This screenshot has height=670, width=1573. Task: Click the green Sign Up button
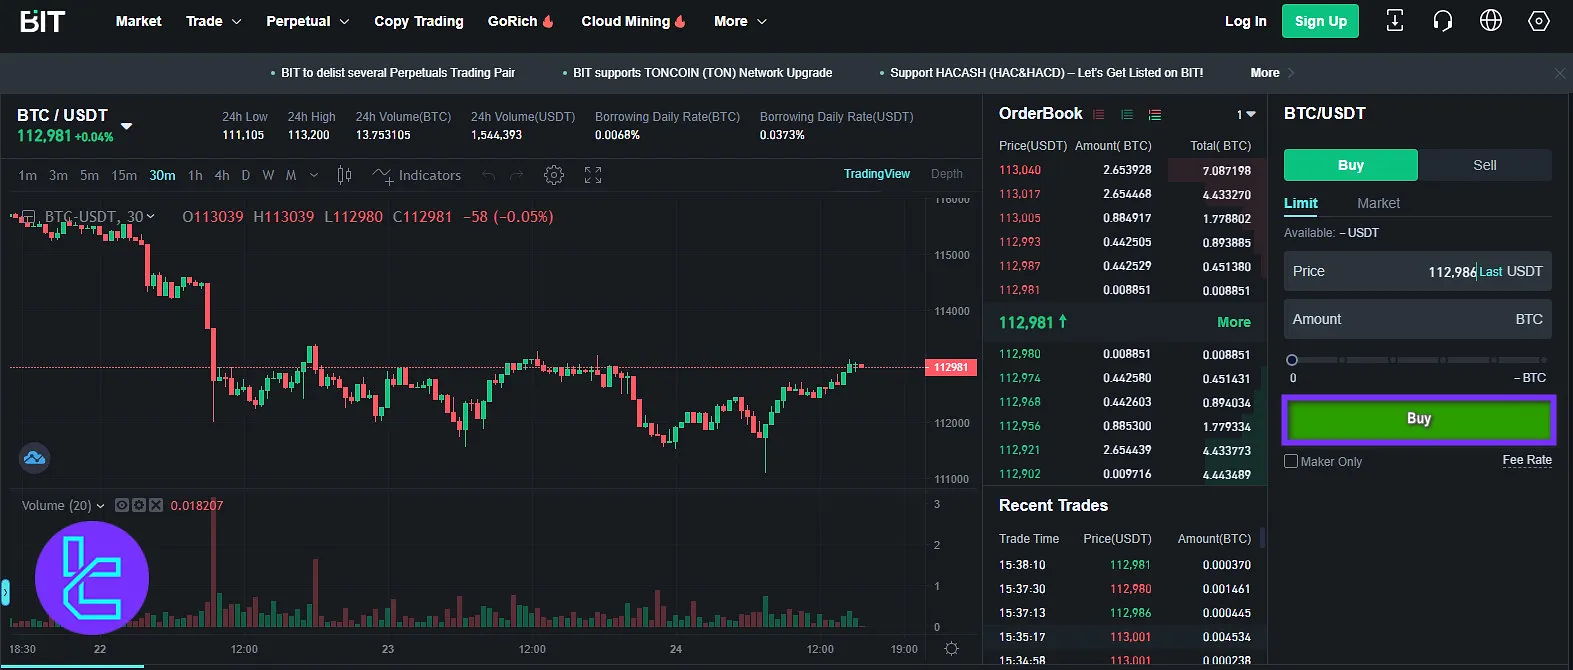click(x=1320, y=21)
